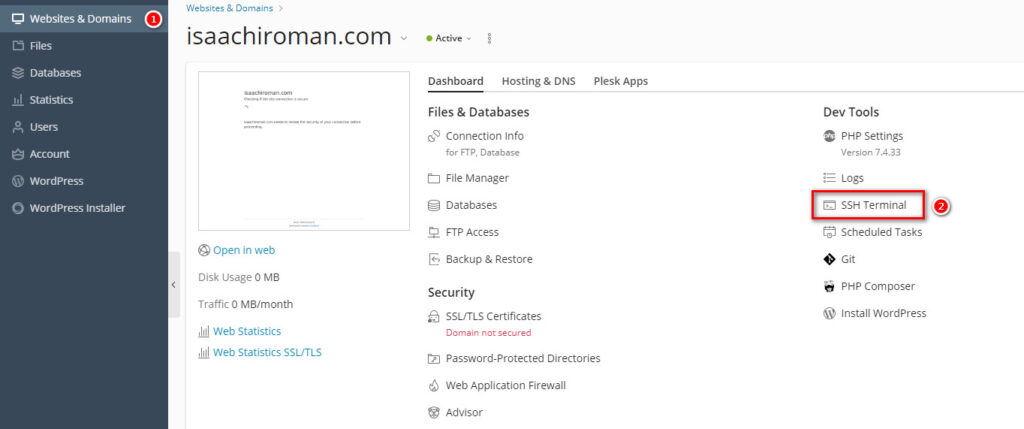Click the Websites & Domains breadcrumb link
The height and width of the screenshot is (429, 1024).
point(230,8)
